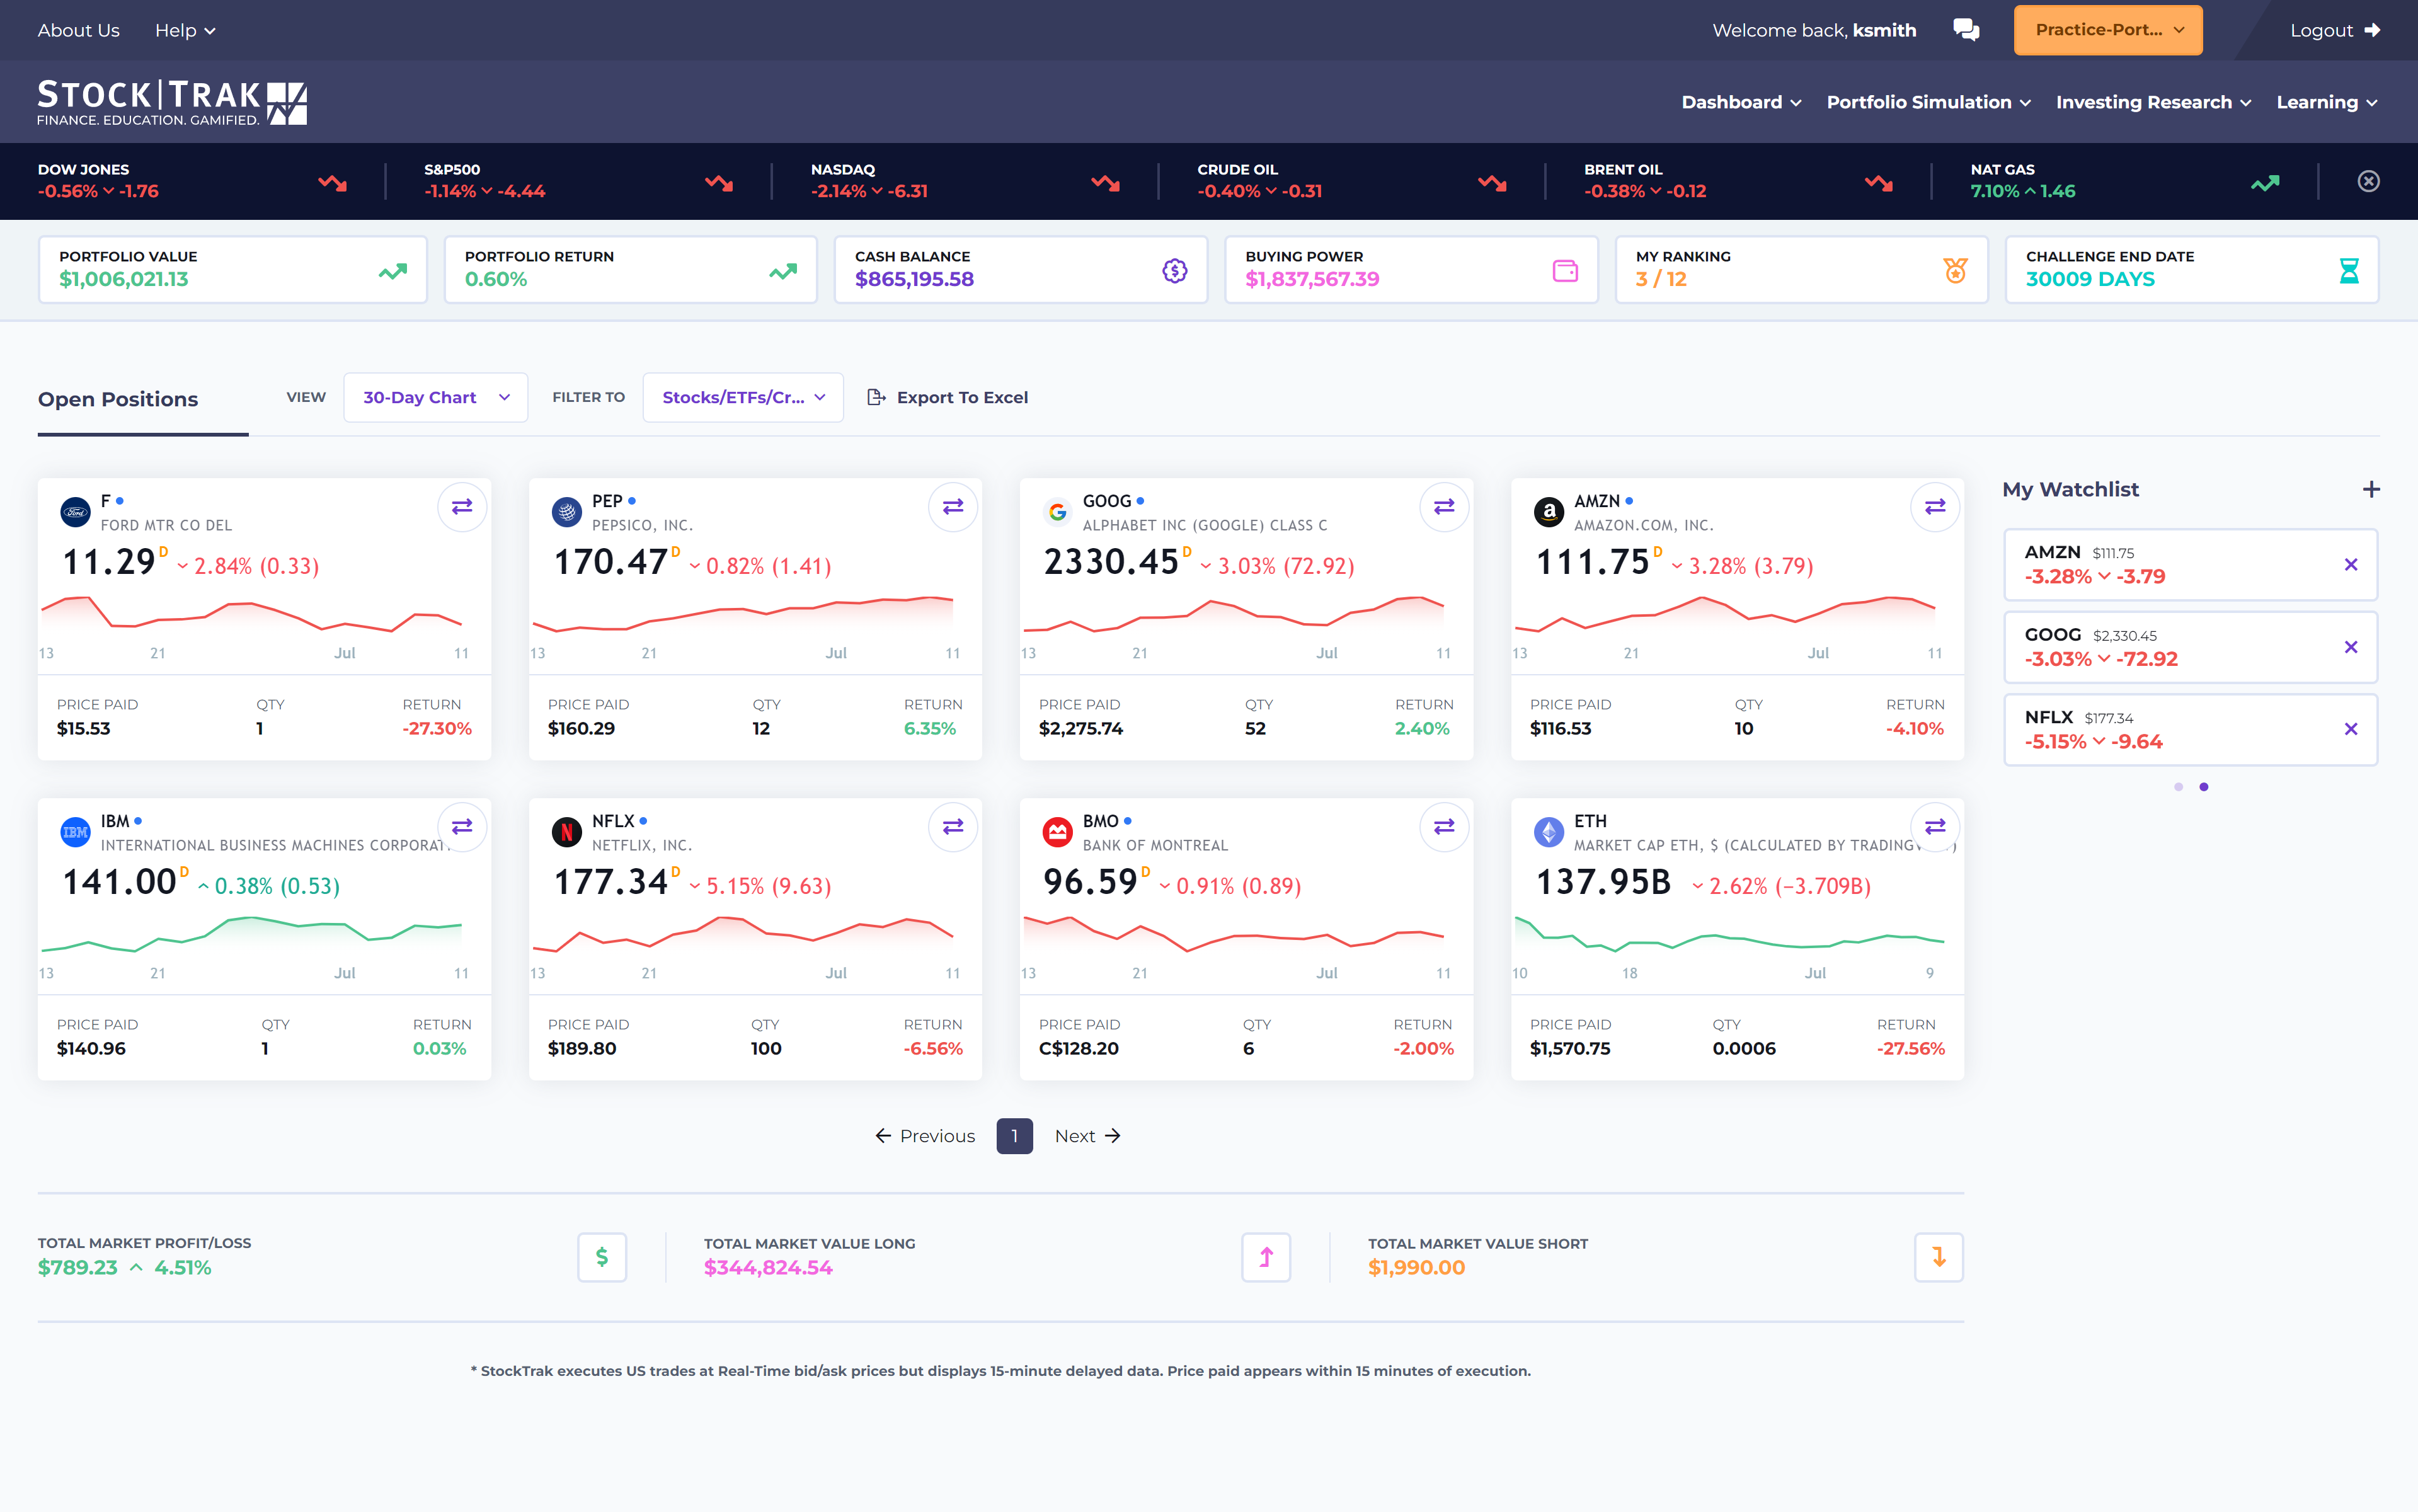The height and width of the screenshot is (1512, 2418).
Task: Click the trade arrows icon on AMZN card
Action: click(1935, 507)
